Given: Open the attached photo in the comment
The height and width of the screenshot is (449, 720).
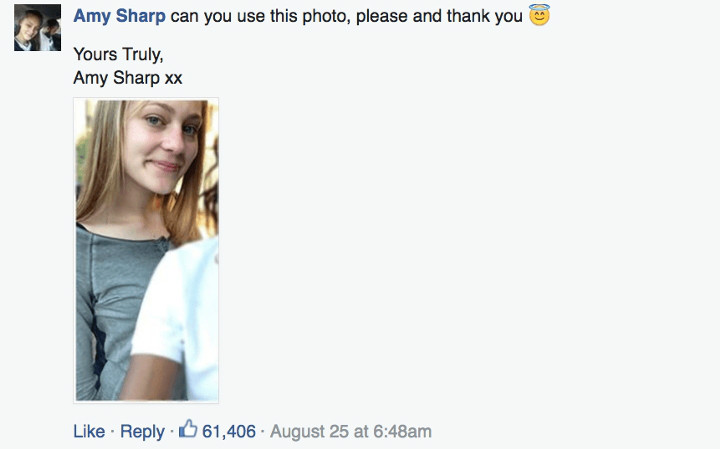Looking at the screenshot, I should tap(147, 250).
